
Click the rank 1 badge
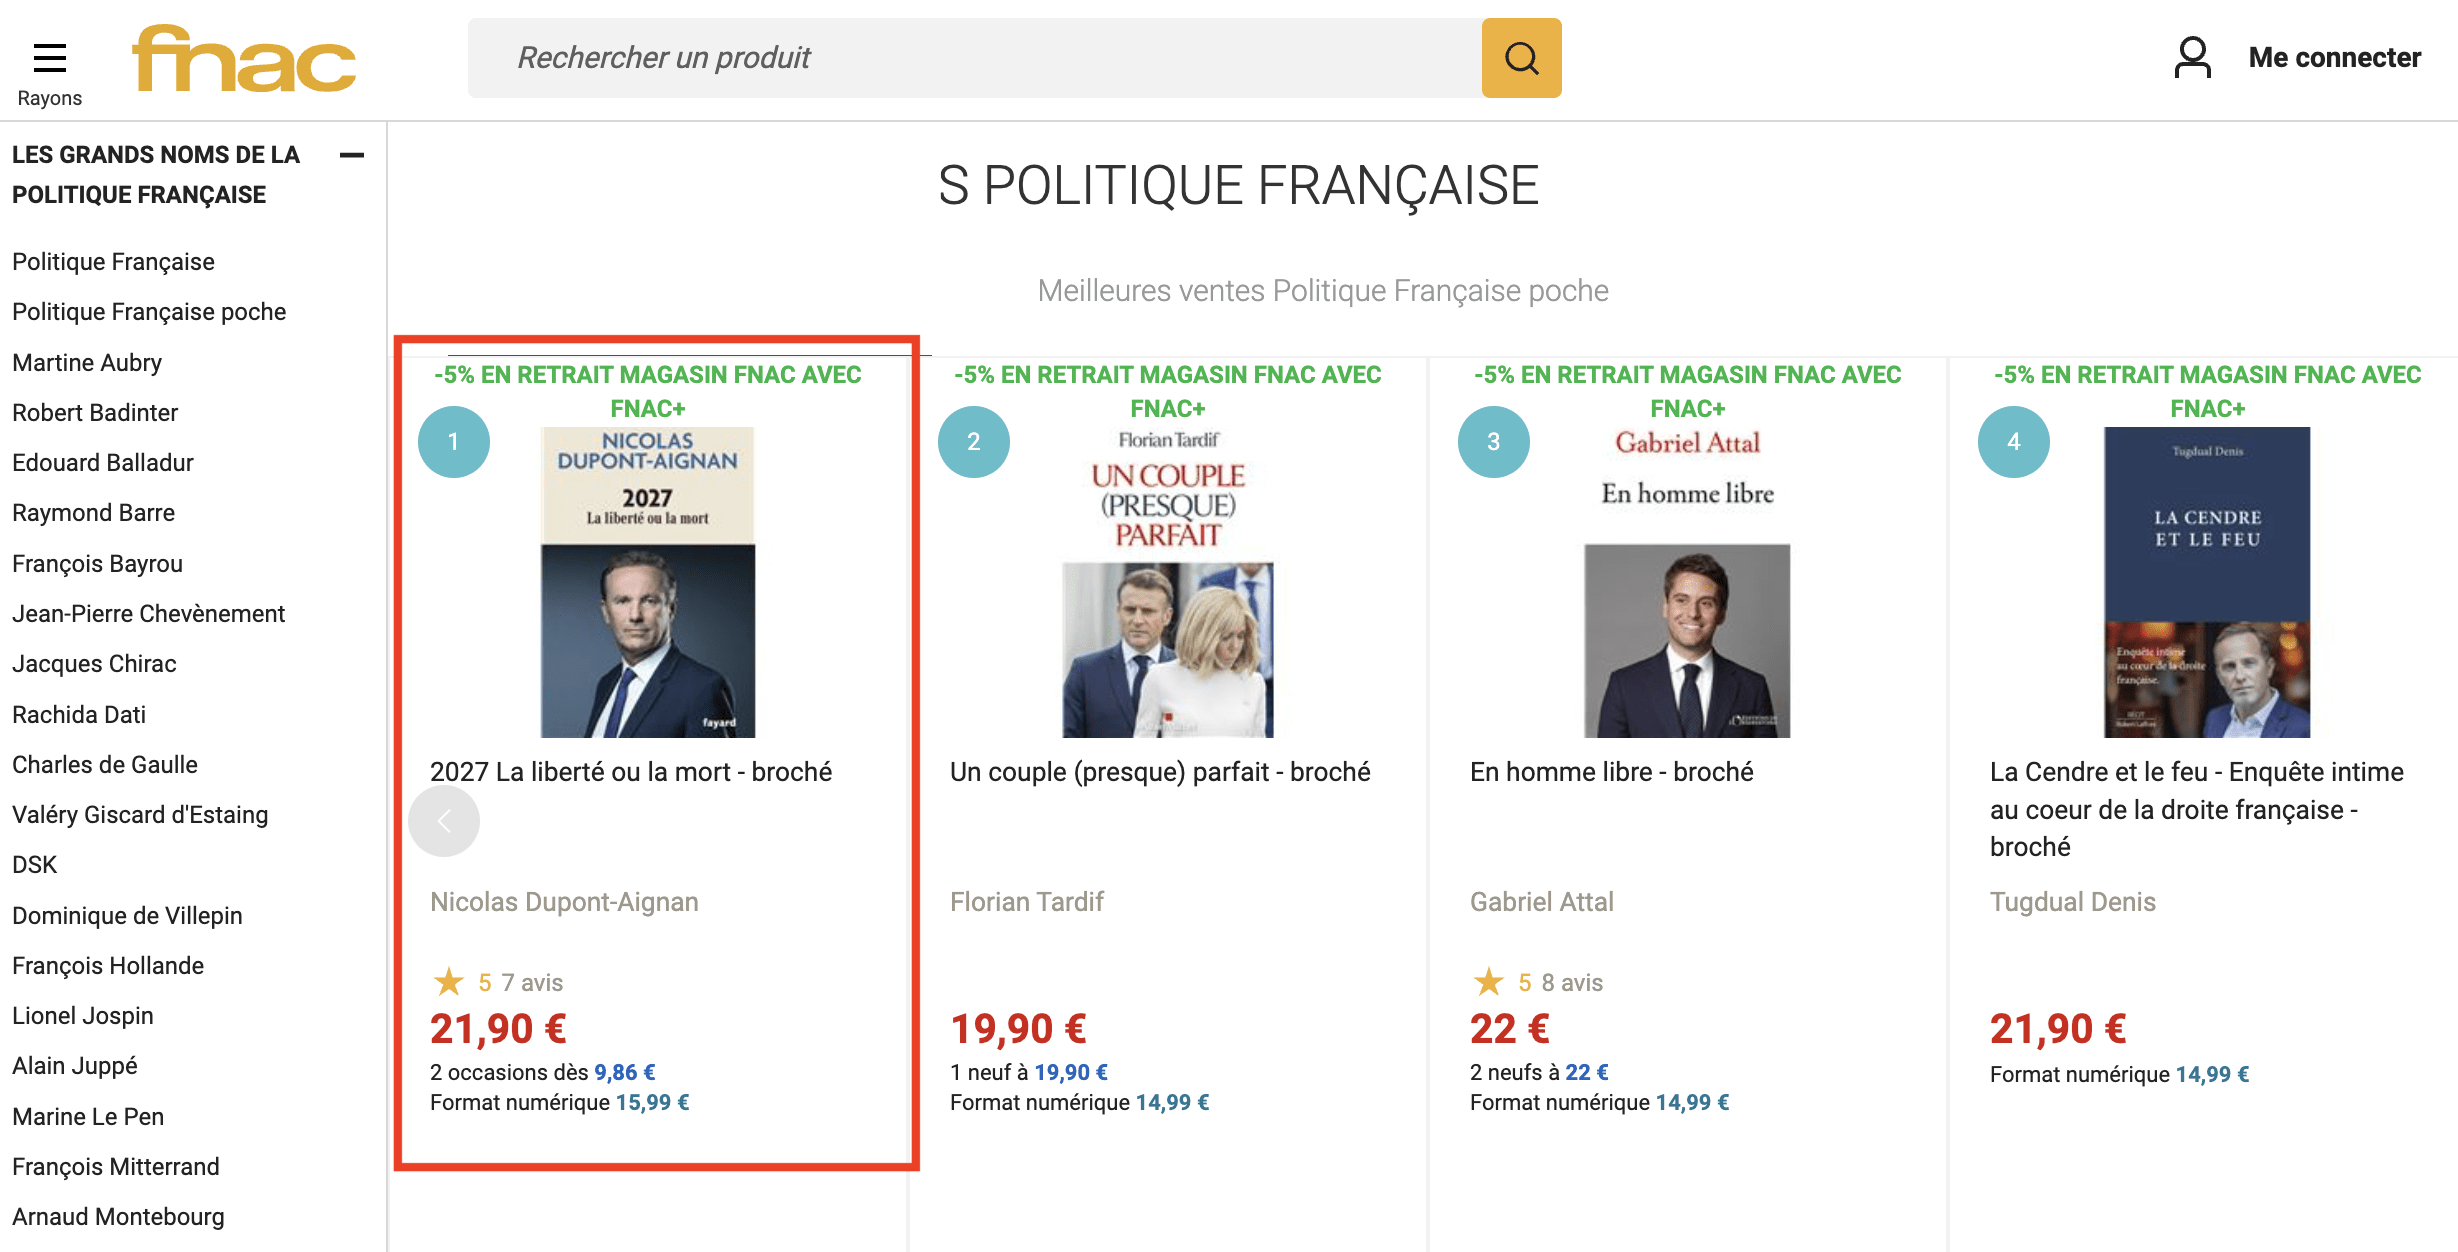[x=454, y=442]
